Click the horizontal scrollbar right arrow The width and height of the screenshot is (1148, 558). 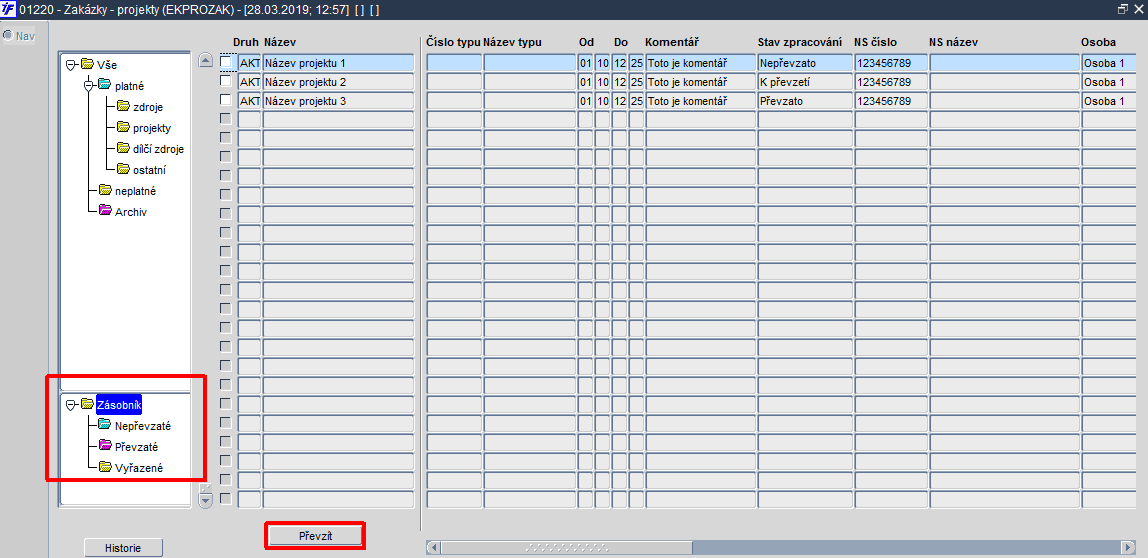1128,548
